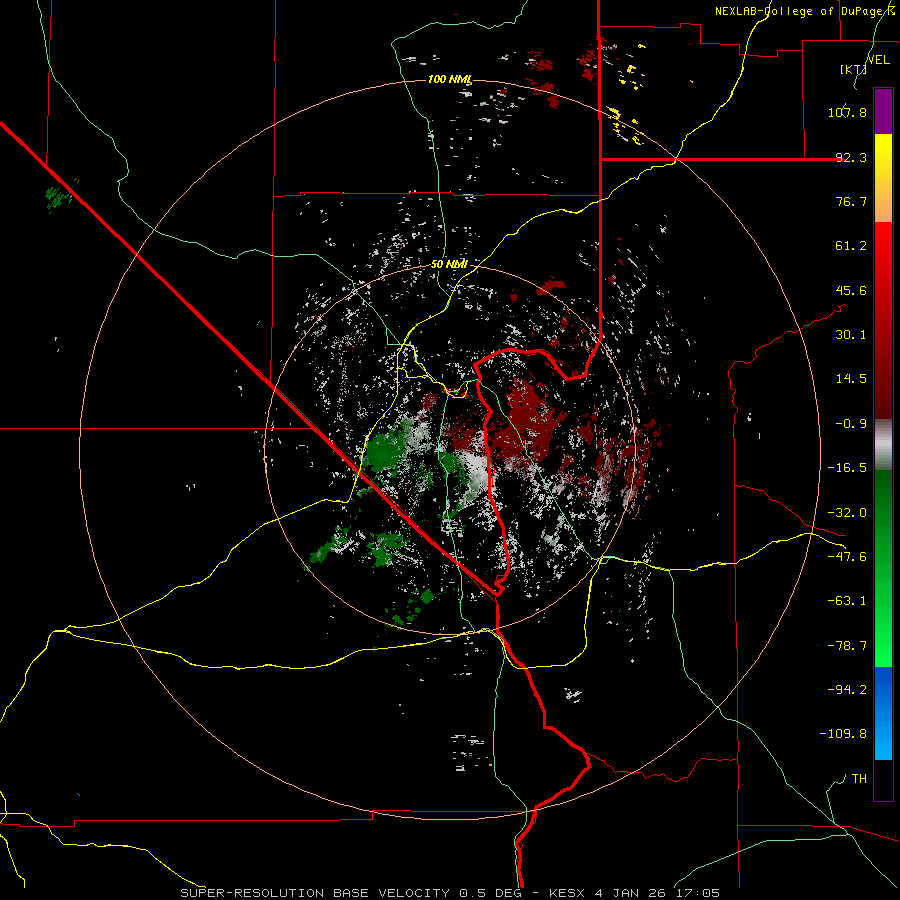Click the 100 NMI range ring label
Image resolution: width=900 pixels, height=900 pixels.
point(449,79)
